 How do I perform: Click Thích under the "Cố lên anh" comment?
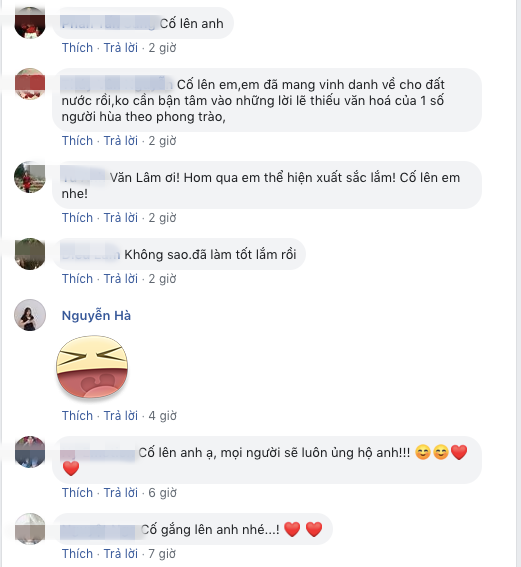[77, 48]
